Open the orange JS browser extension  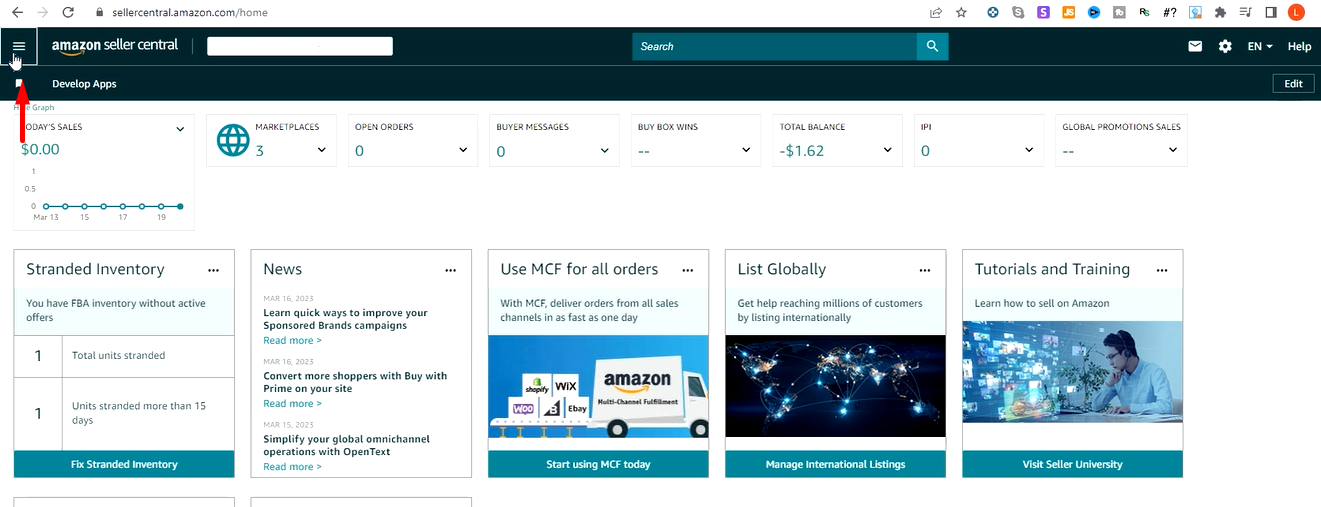point(1068,13)
